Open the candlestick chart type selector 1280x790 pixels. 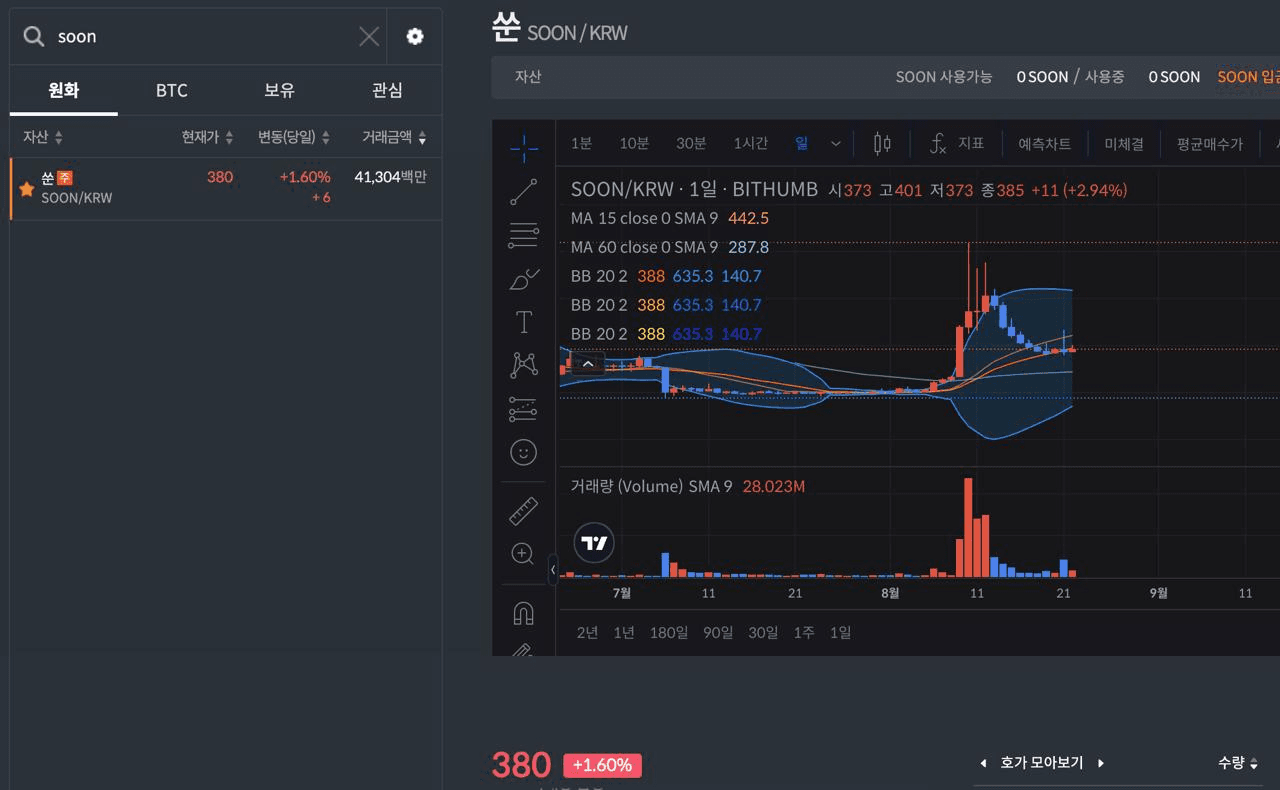tap(882, 143)
